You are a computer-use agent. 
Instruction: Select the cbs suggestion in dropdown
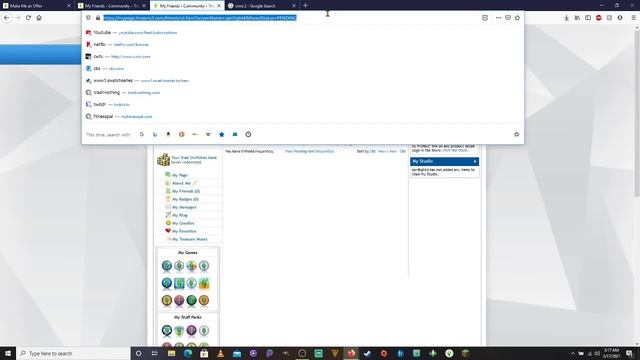[x=302, y=69]
